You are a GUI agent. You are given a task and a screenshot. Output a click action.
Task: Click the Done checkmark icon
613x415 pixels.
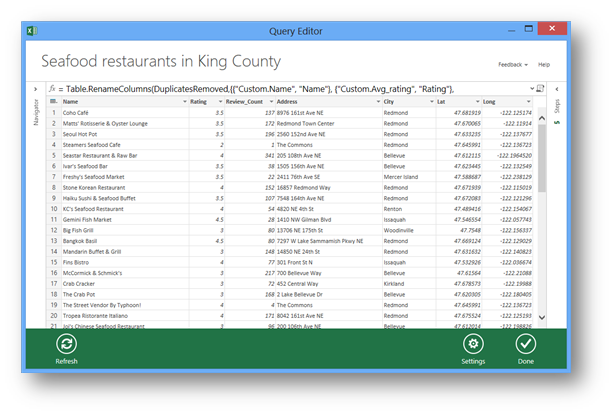coord(525,344)
